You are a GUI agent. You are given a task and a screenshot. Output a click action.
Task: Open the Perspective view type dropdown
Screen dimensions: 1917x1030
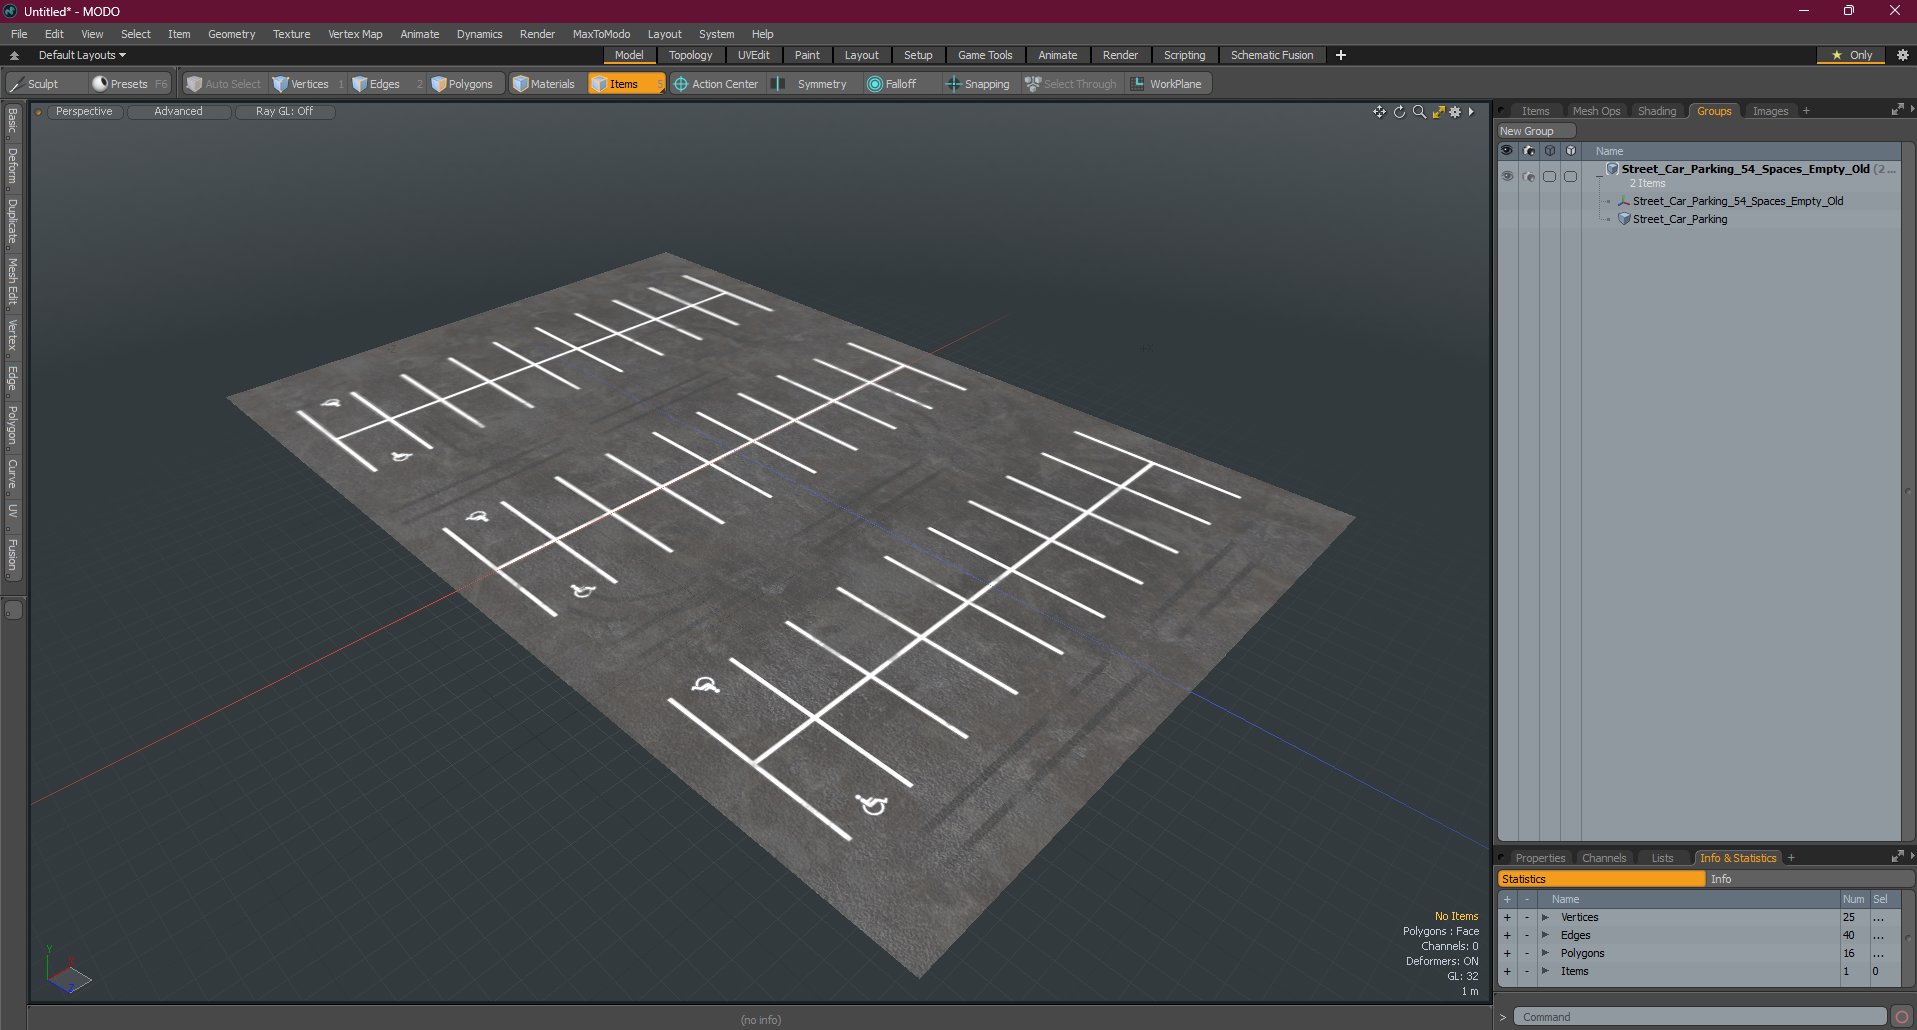[84, 112]
